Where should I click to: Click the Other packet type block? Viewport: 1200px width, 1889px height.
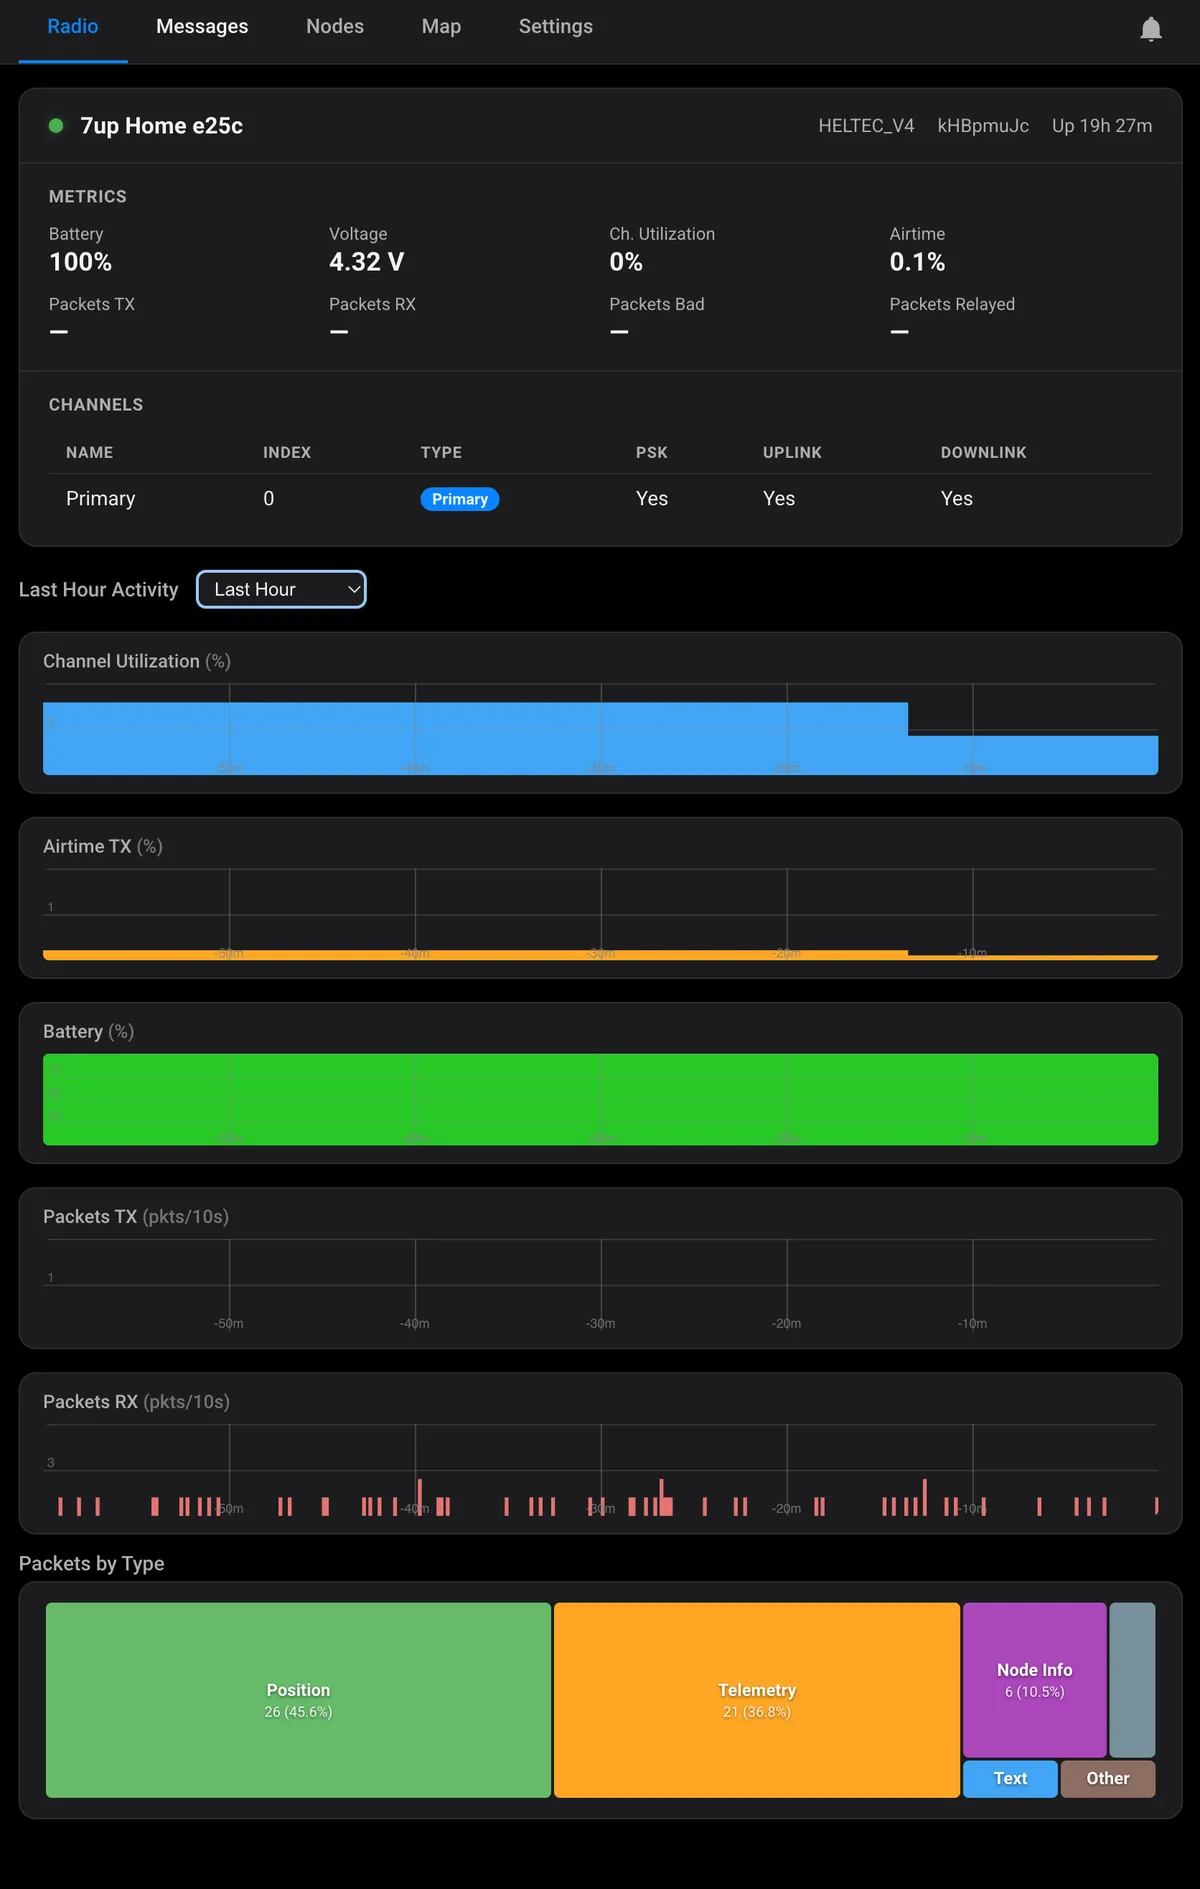1108,1779
